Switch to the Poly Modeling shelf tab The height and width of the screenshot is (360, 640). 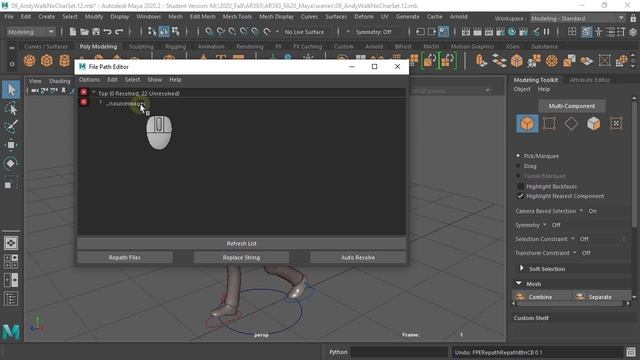click(98, 47)
